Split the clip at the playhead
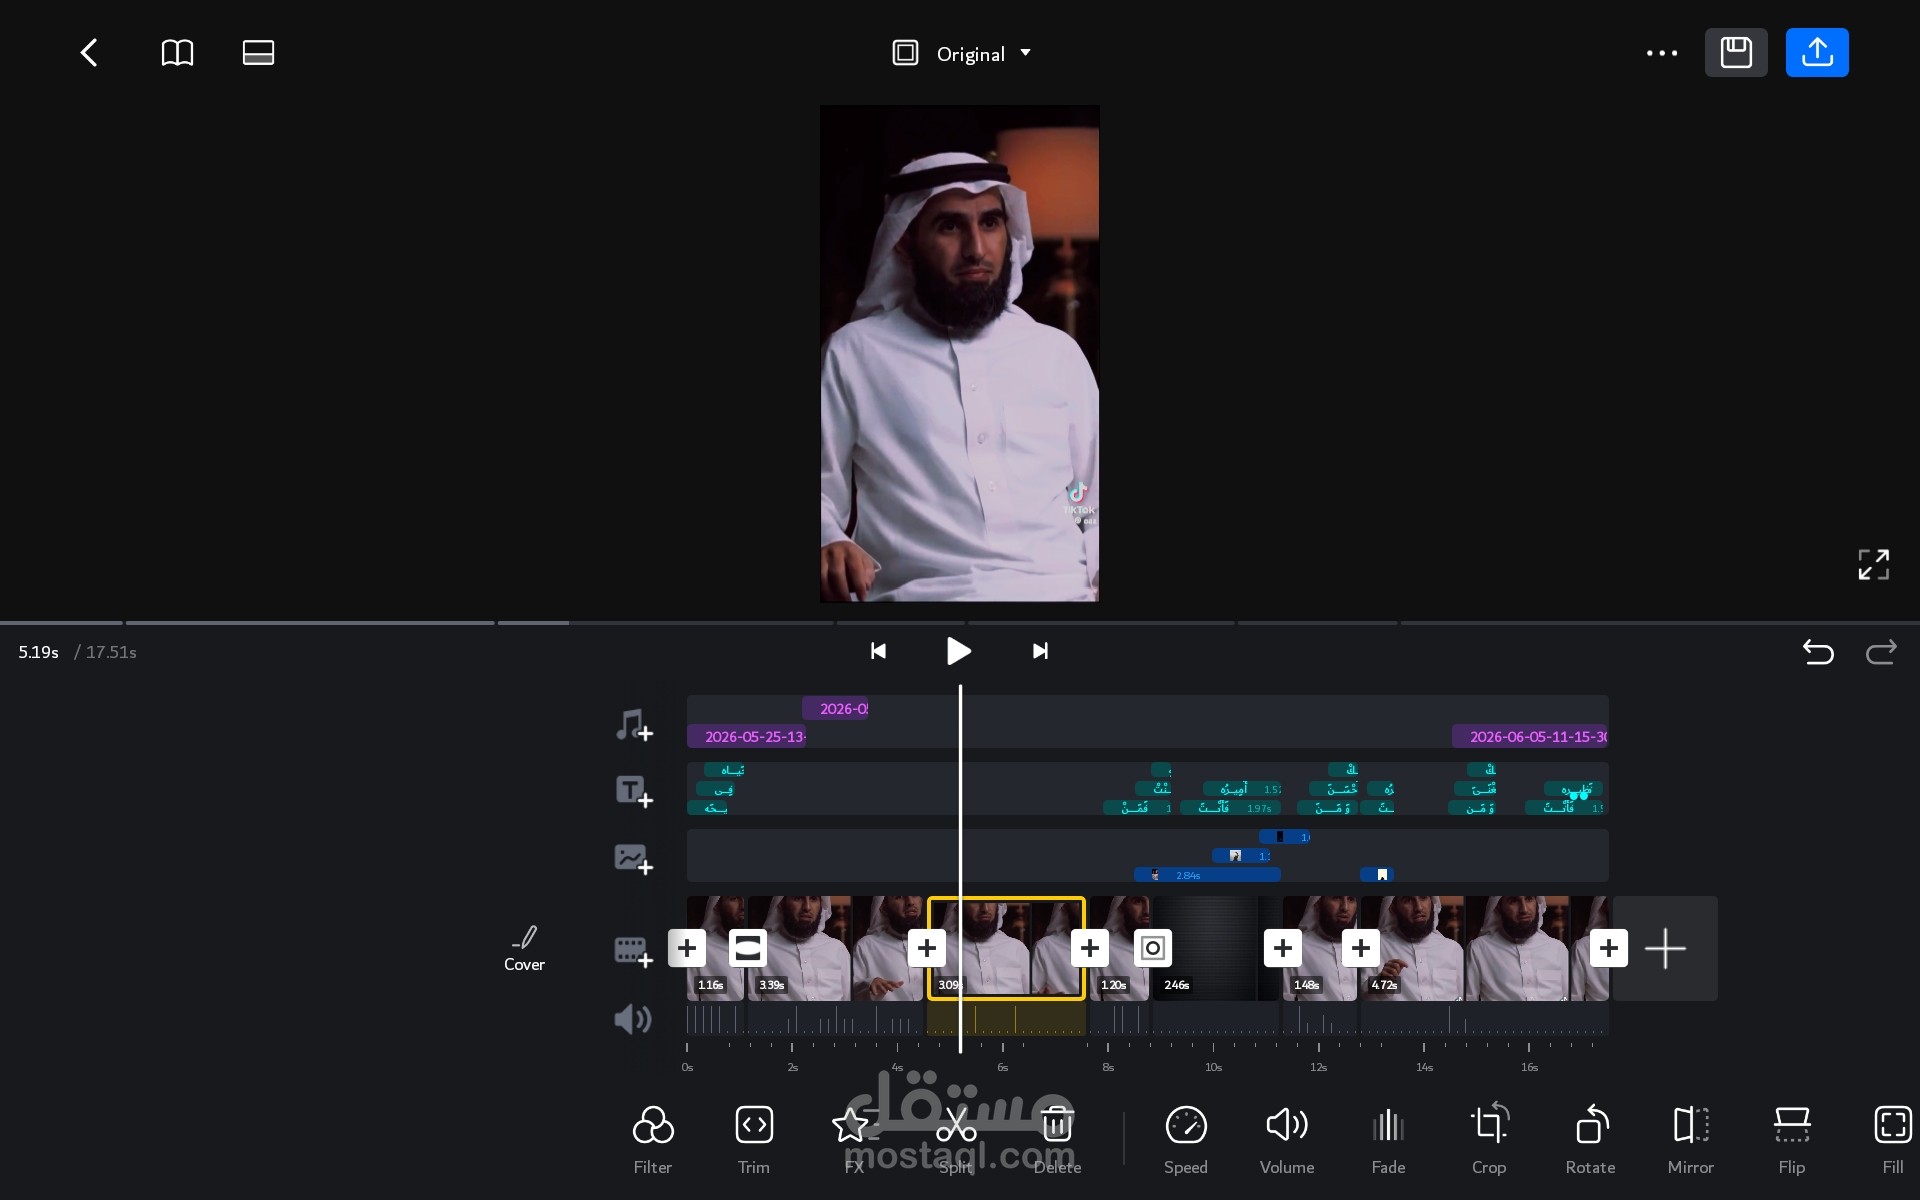 (956, 1140)
